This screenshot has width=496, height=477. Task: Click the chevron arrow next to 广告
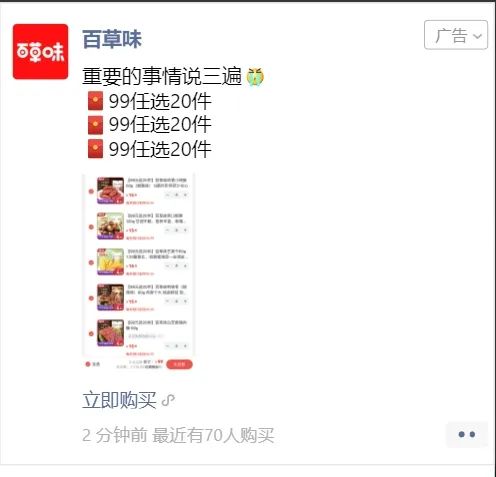point(478,36)
